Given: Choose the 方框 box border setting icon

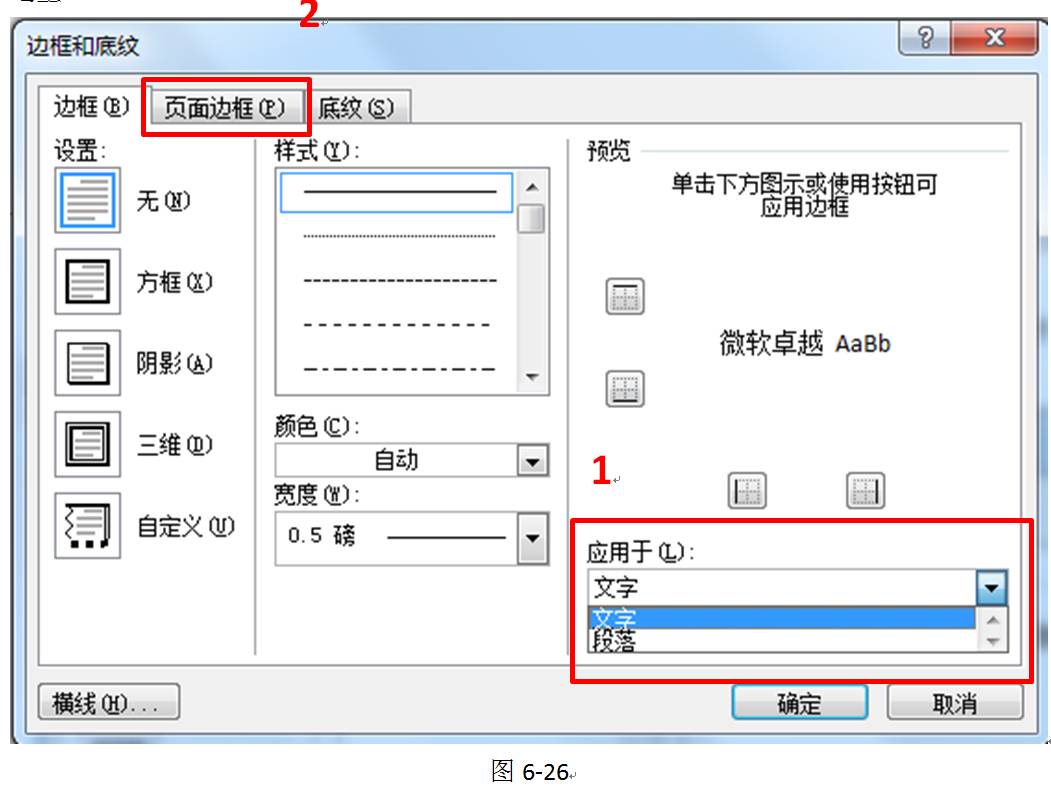Looking at the screenshot, I should tap(88, 282).
